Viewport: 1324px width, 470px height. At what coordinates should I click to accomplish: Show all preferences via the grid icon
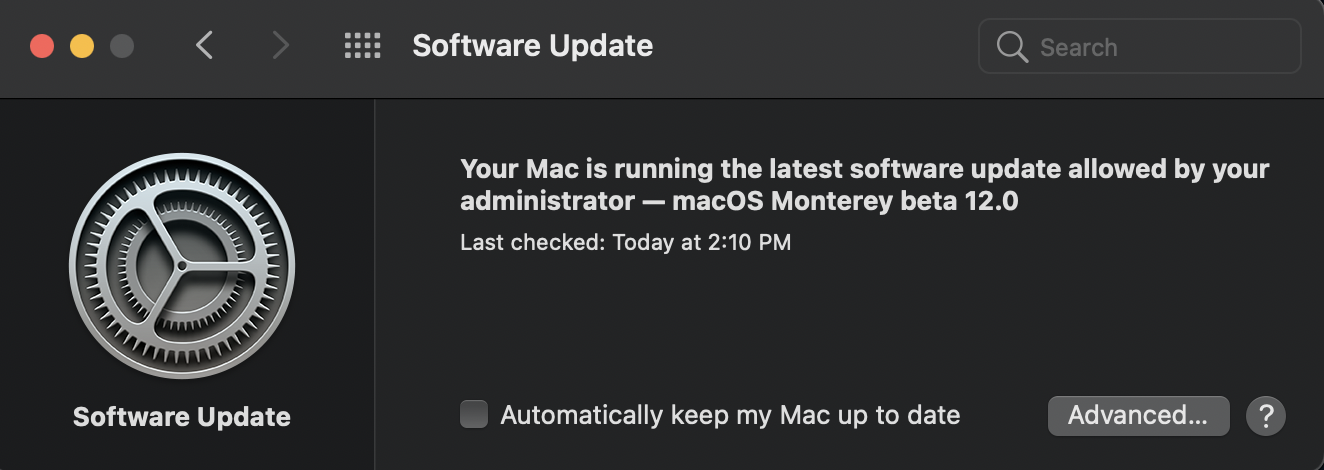point(362,45)
